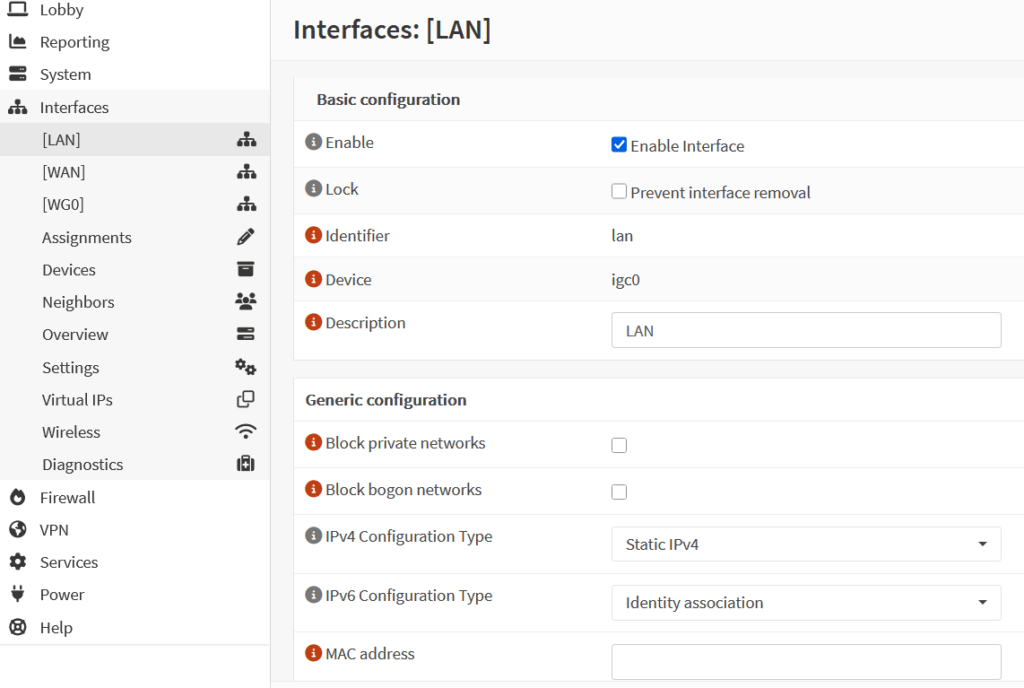1024x688 pixels.
Task: Open the interfaces Overview page
Action: 75,335
